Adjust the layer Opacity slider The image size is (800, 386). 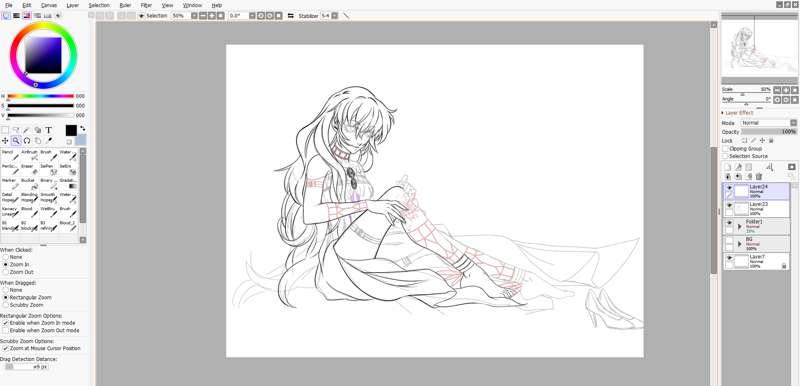pyautogui.click(x=769, y=132)
